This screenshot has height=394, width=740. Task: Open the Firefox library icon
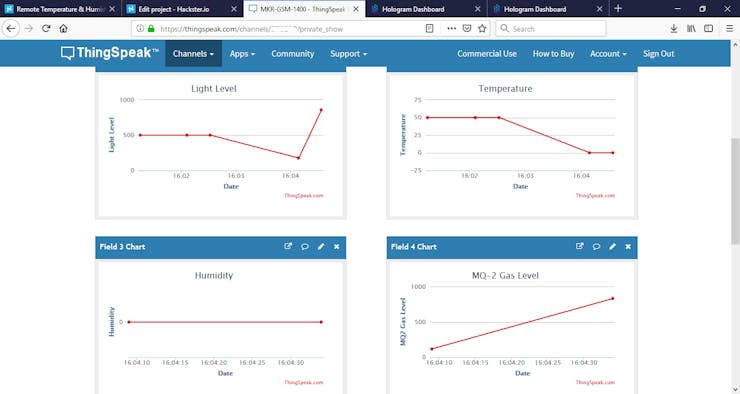pos(691,29)
